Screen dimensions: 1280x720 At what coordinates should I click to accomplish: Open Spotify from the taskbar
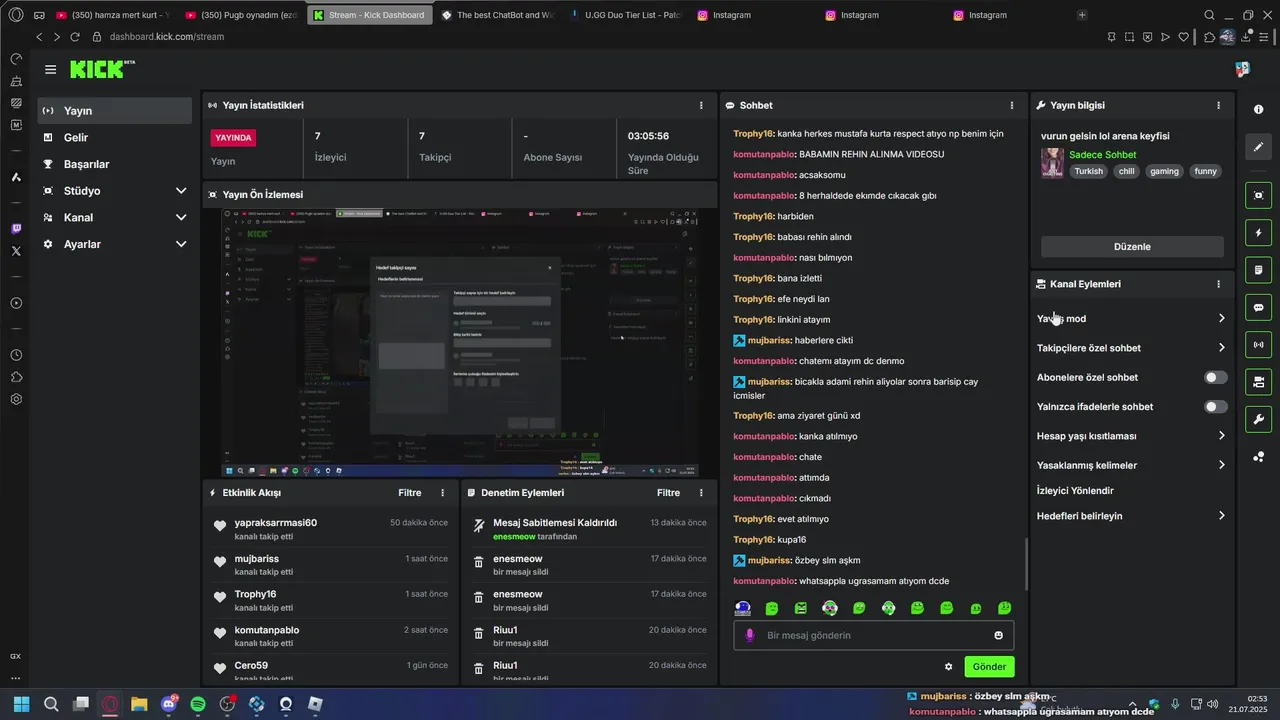click(x=198, y=704)
